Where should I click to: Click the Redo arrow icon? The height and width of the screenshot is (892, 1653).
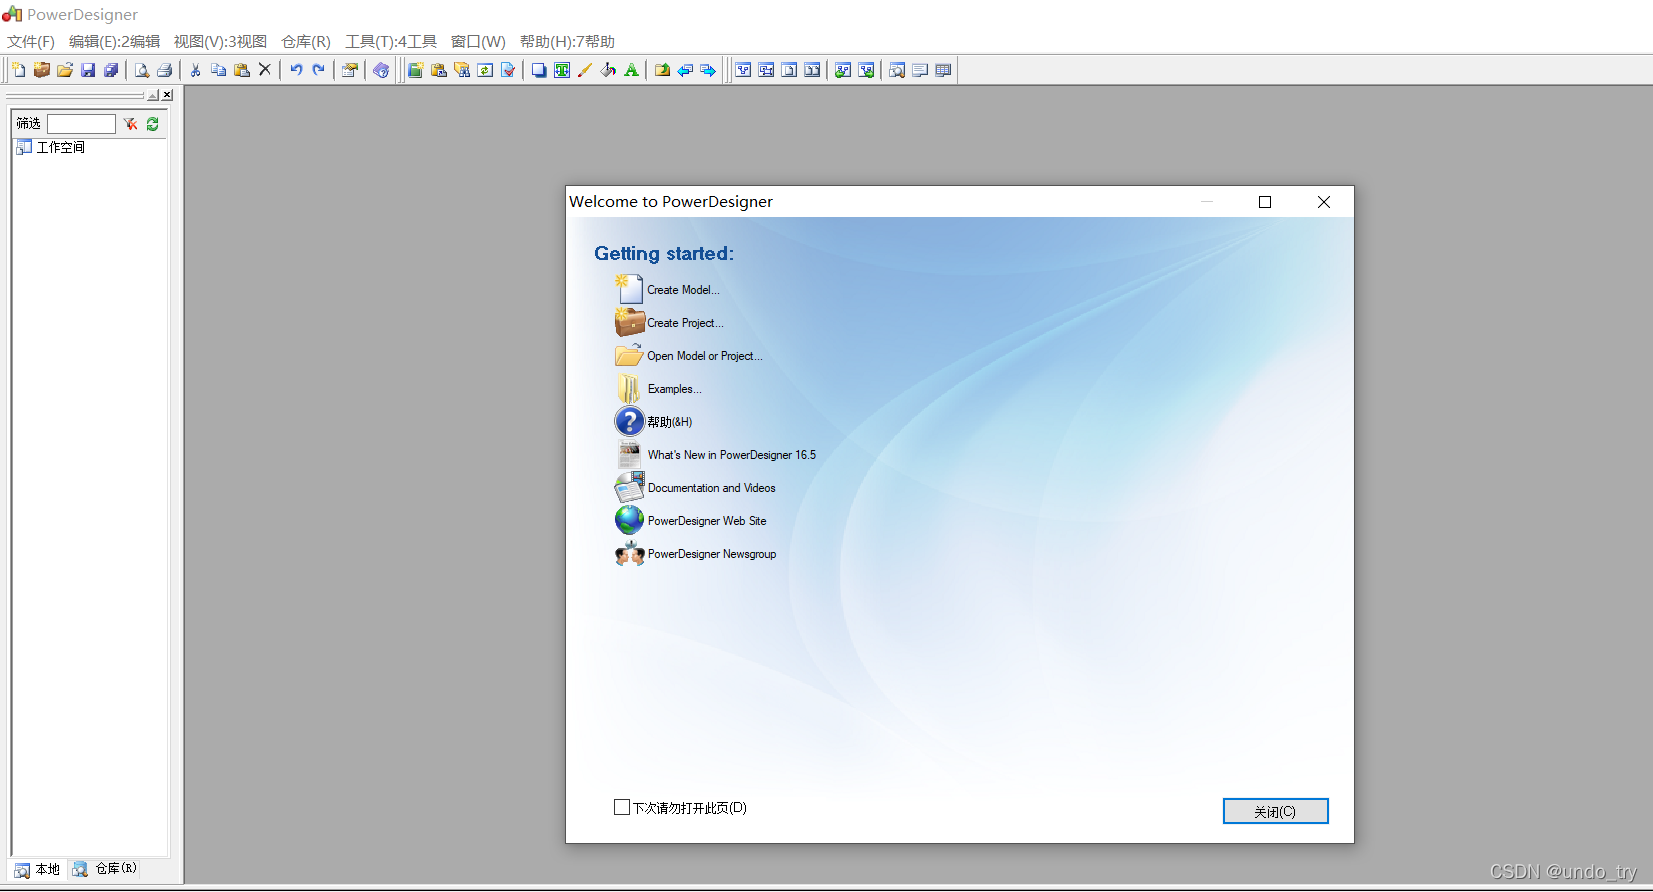click(319, 70)
